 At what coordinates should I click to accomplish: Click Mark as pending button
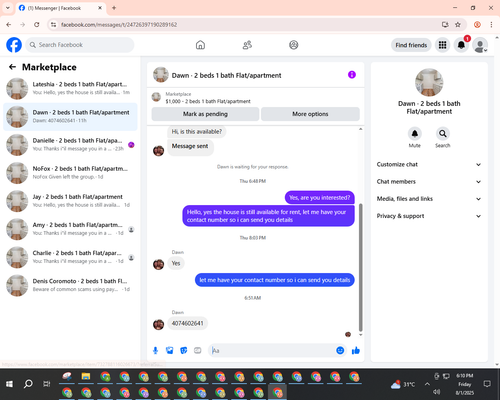[205, 114]
